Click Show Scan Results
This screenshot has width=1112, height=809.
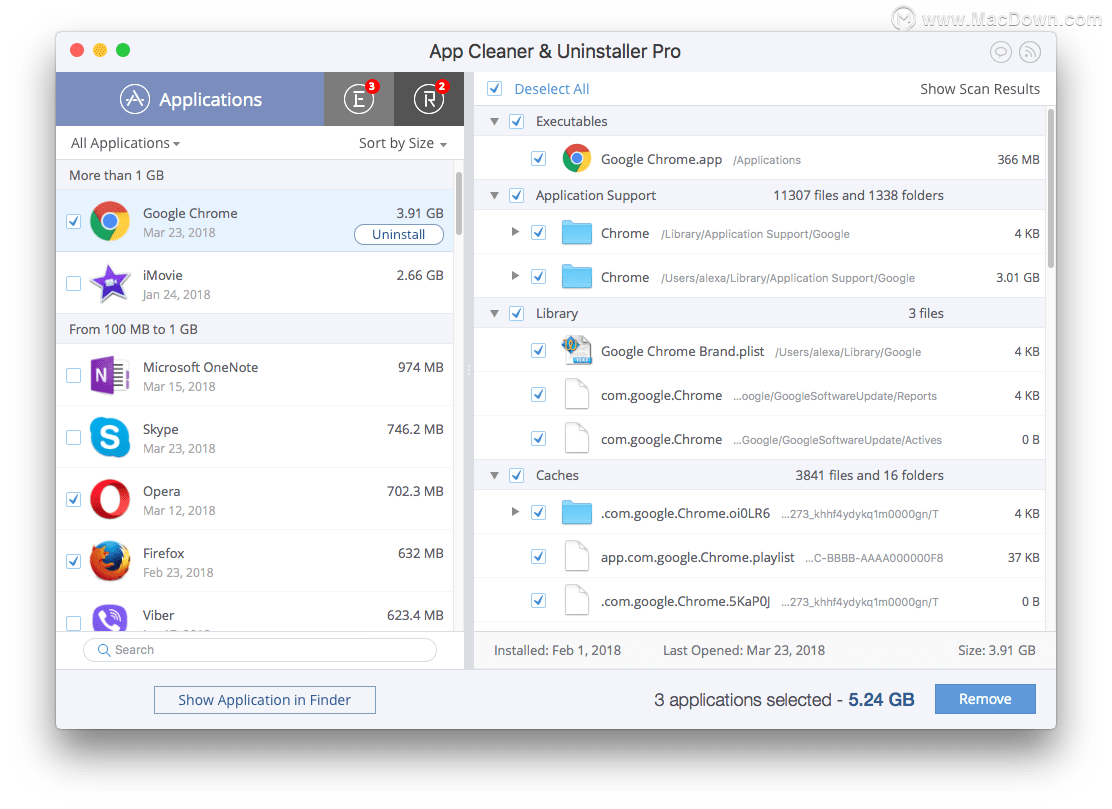coord(980,89)
